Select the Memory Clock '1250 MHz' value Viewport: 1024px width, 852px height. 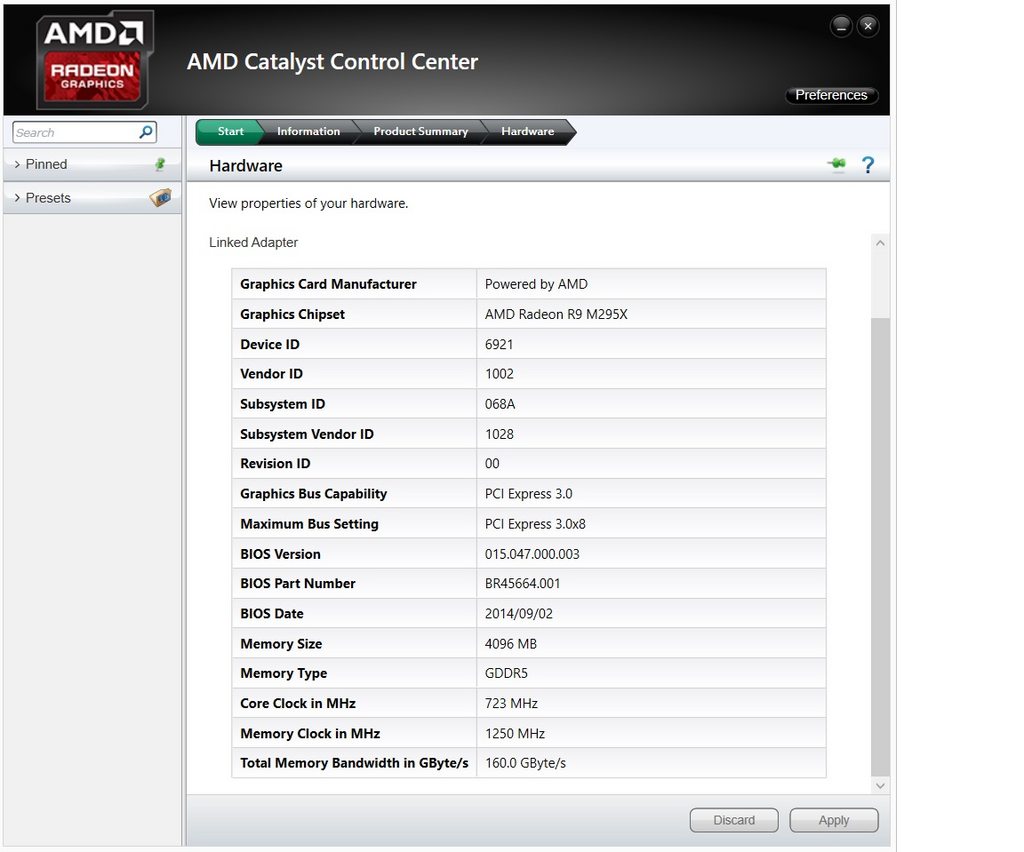pyautogui.click(x=515, y=733)
